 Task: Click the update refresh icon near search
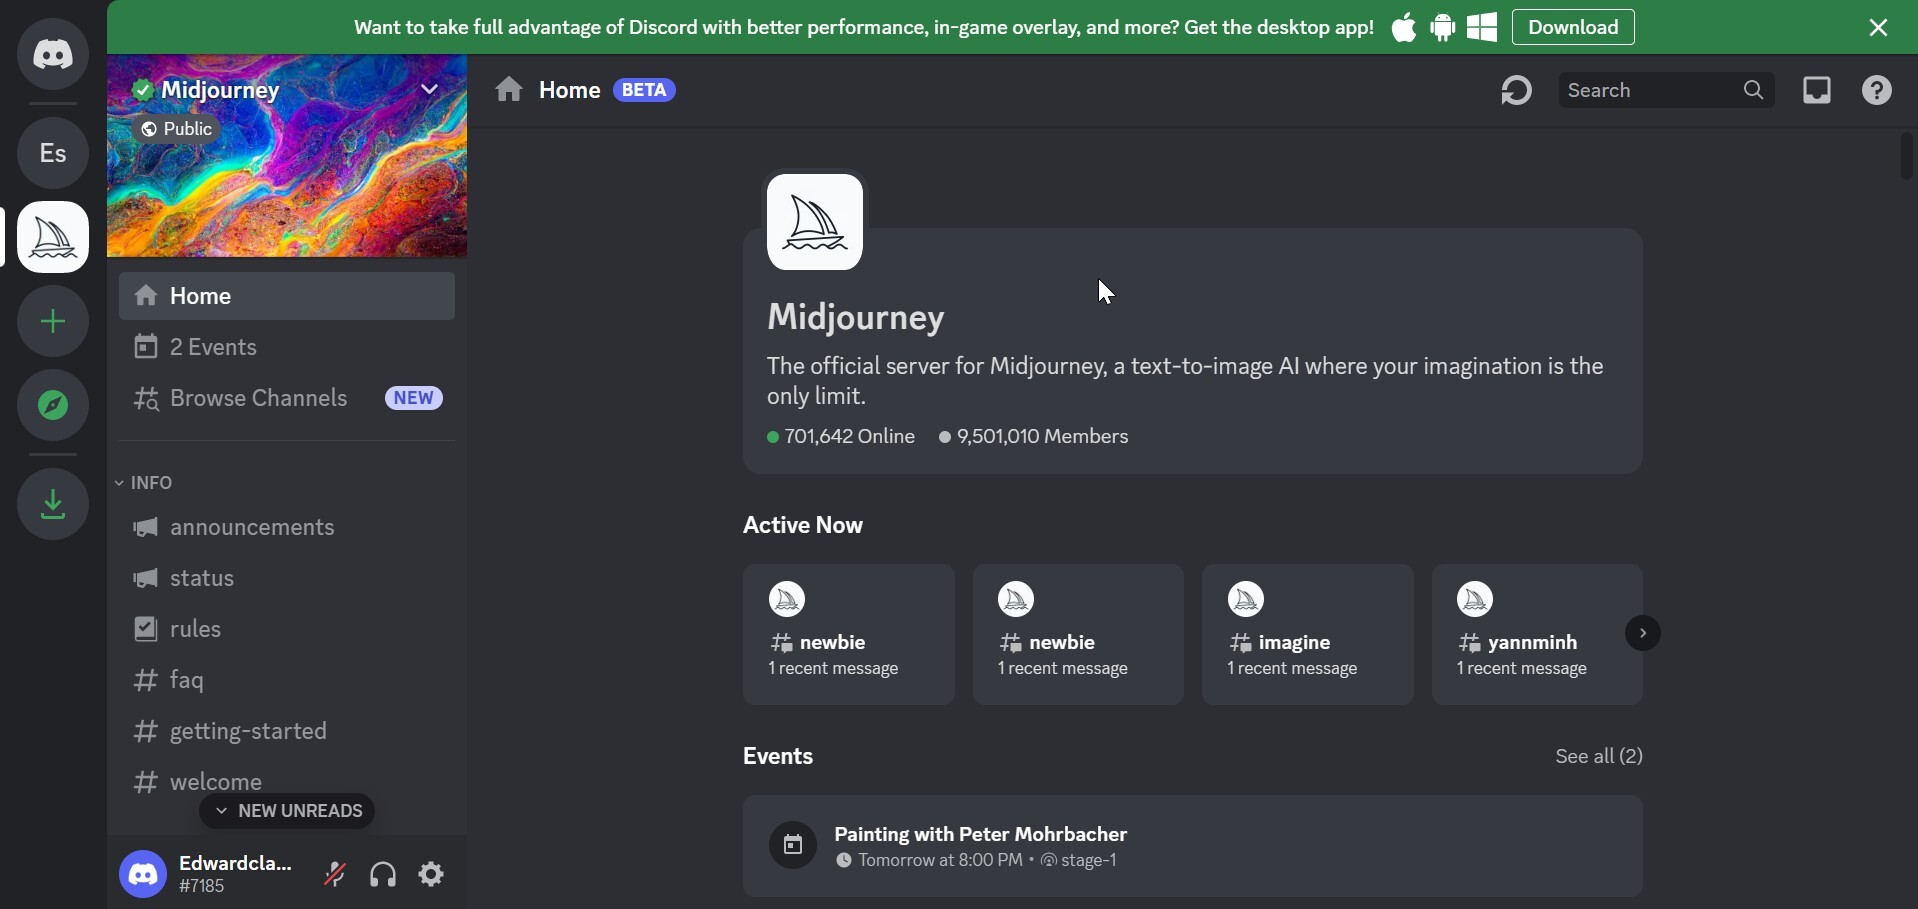[x=1516, y=91]
